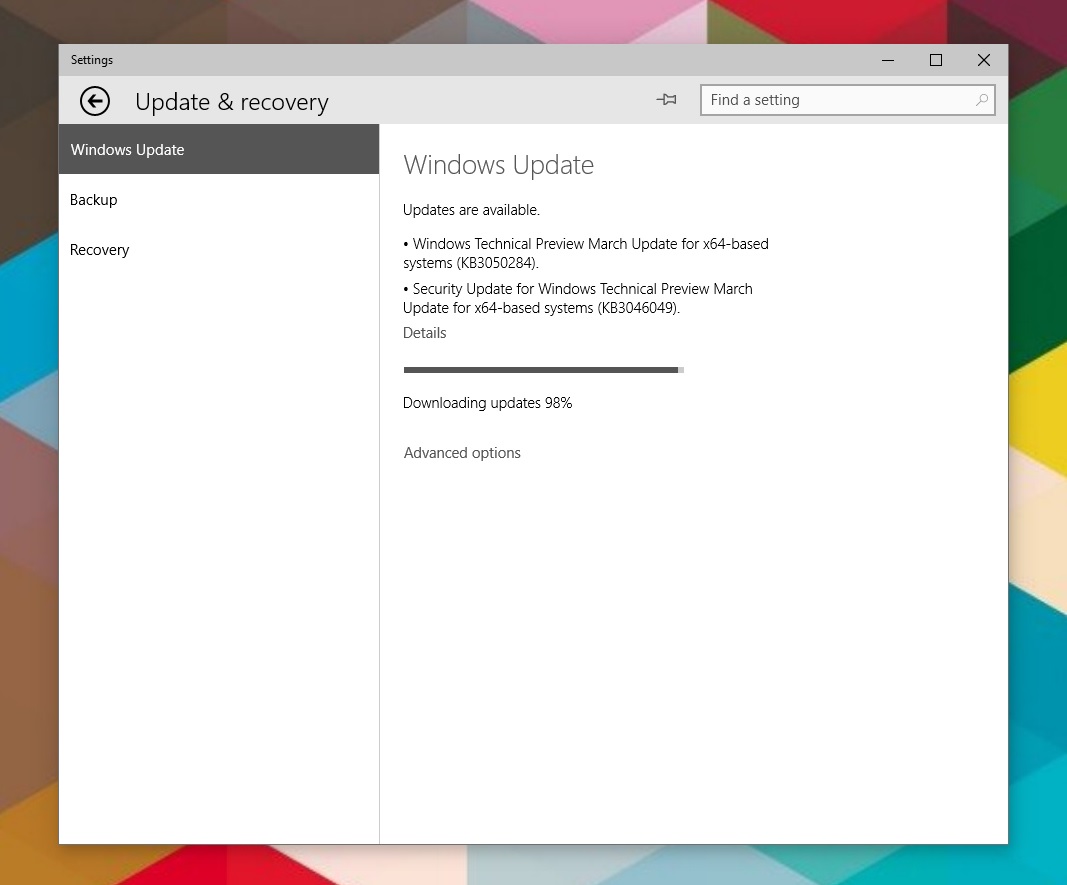Screen dimensions: 1067x885
Task: Click the Update & recovery title
Action: 231,102
